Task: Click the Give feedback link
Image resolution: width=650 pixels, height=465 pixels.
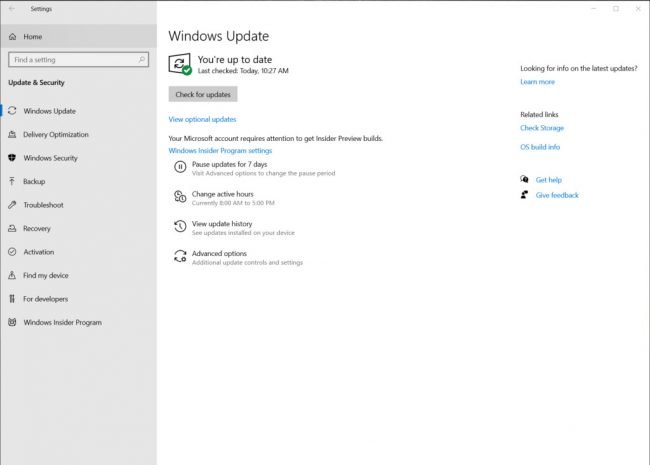Action: (557, 195)
